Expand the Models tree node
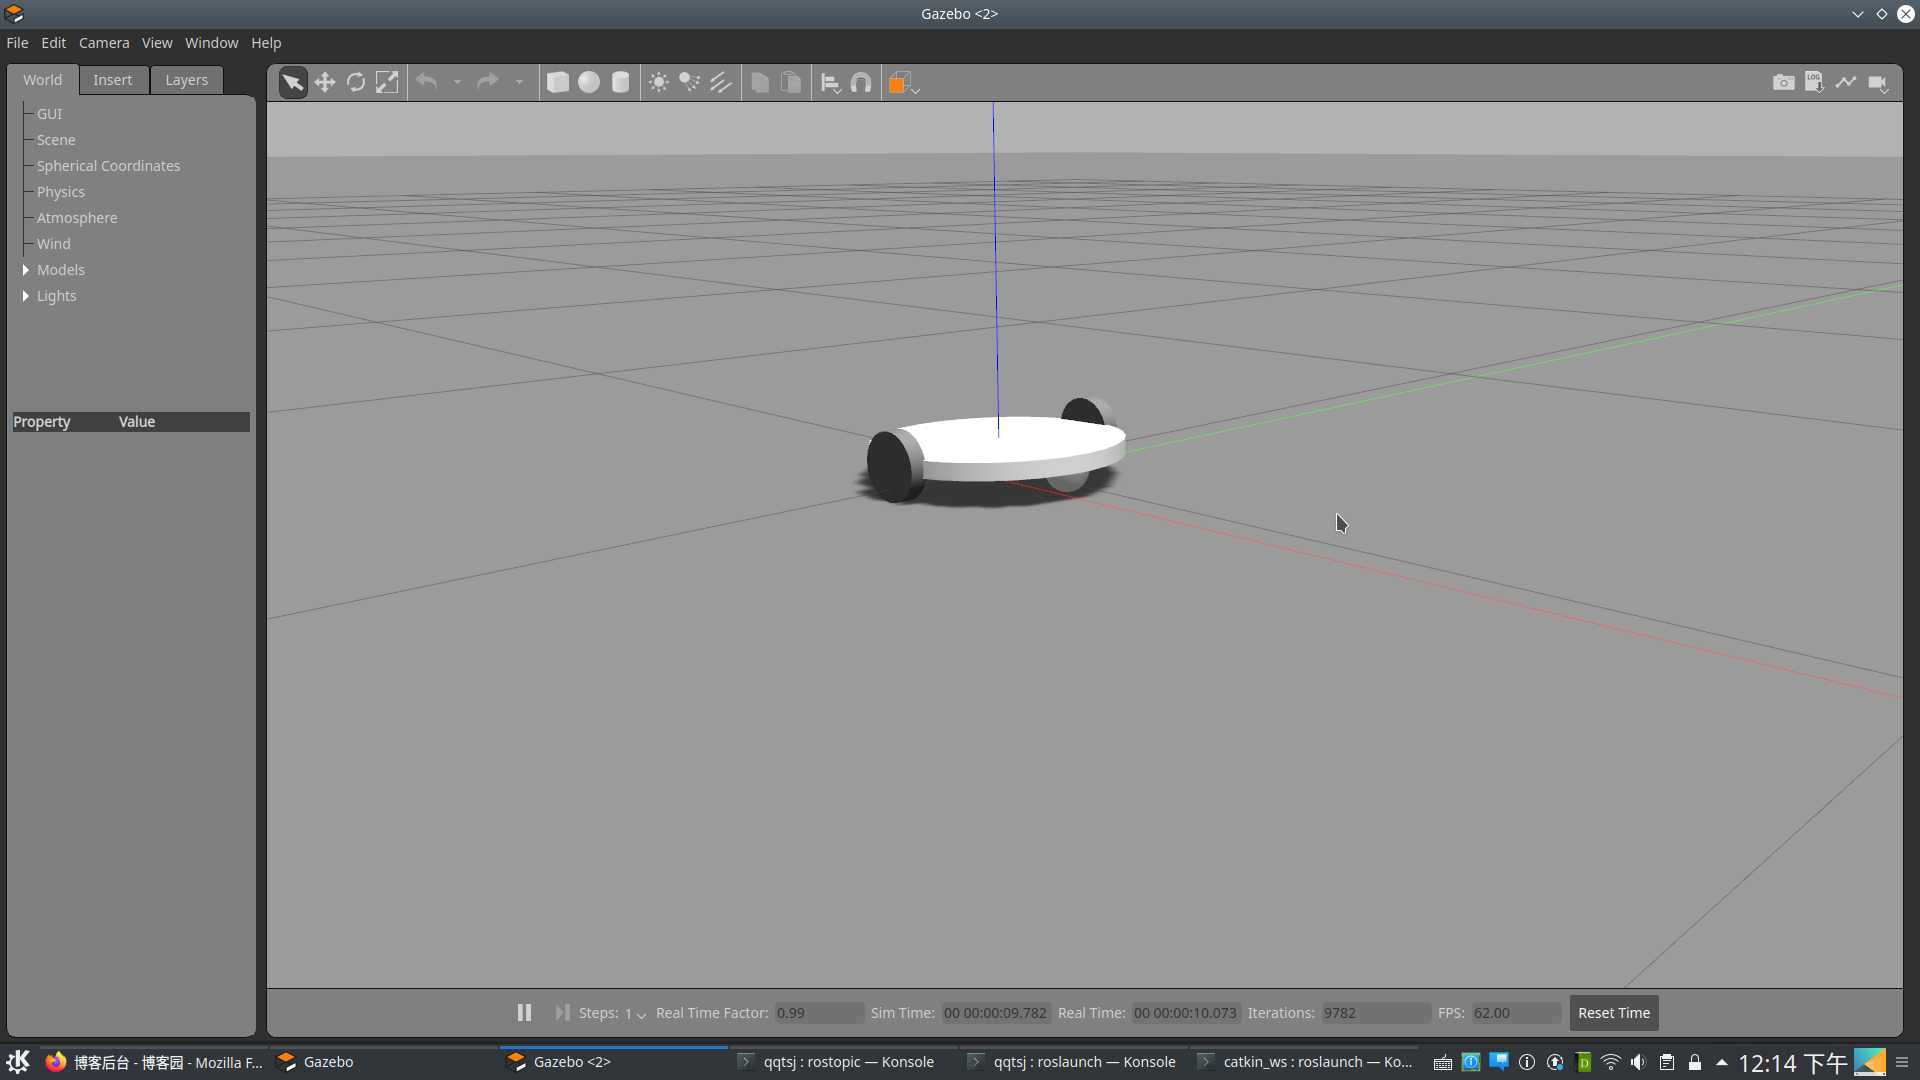This screenshot has width=1920, height=1080. click(x=25, y=270)
